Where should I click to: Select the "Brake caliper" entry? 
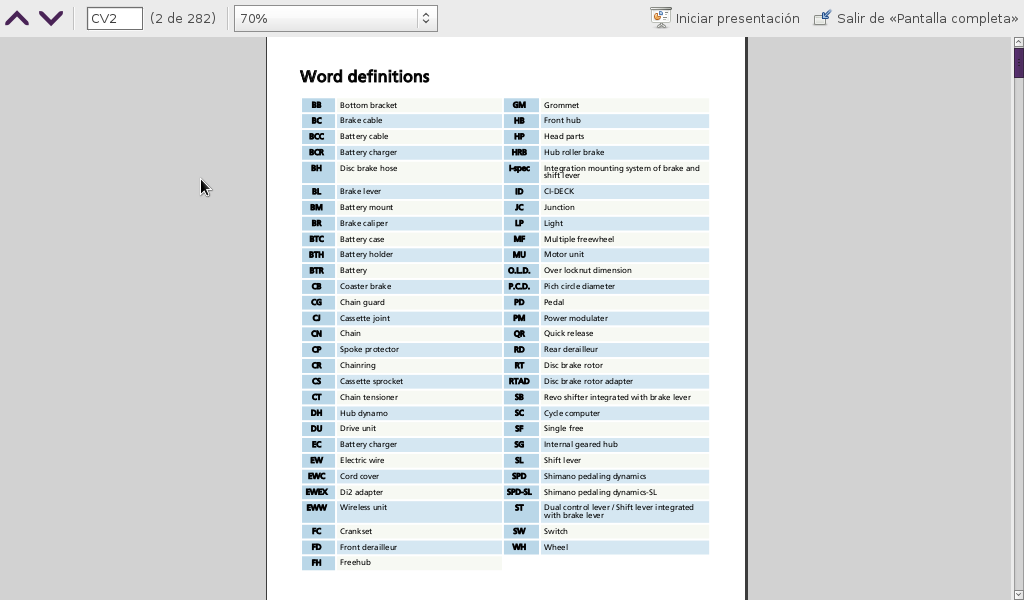pyautogui.click(x=364, y=223)
